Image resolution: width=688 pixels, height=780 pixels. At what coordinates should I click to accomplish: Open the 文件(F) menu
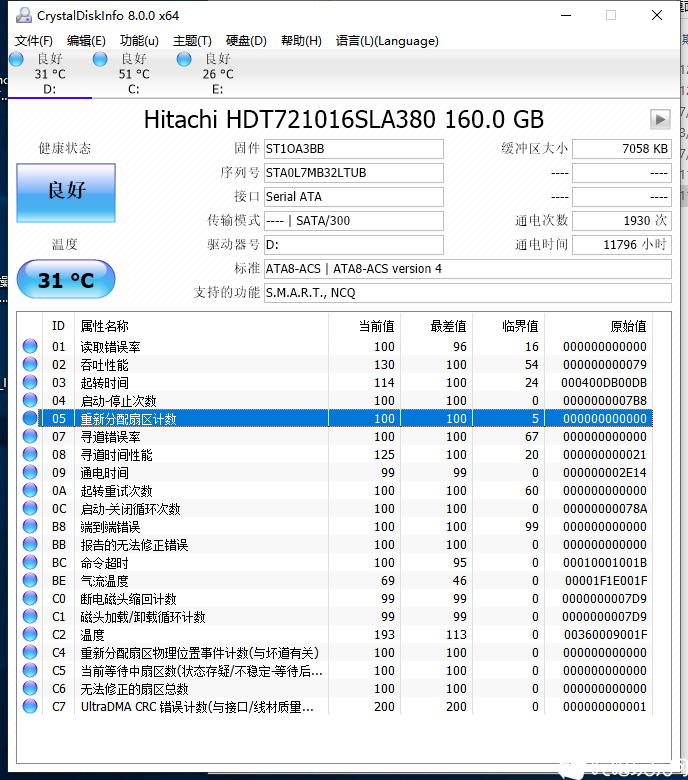click(x=33, y=41)
